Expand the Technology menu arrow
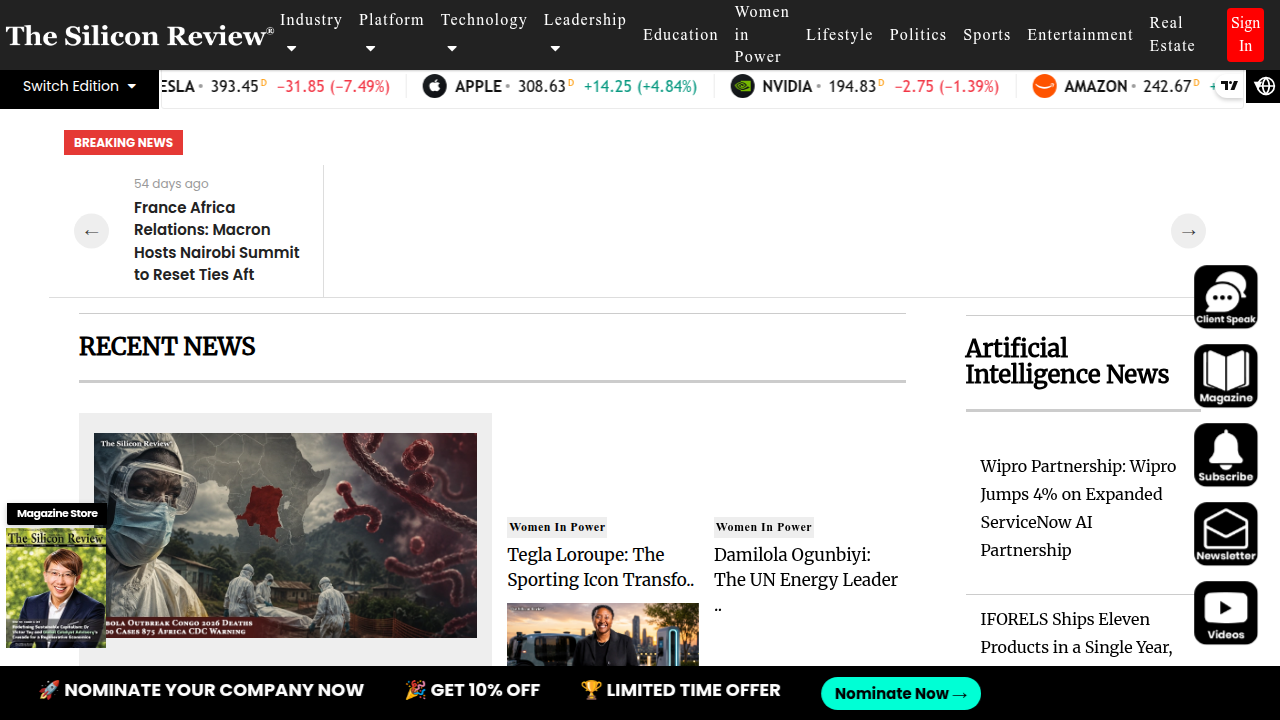The height and width of the screenshot is (720, 1280). click(452, 48)
